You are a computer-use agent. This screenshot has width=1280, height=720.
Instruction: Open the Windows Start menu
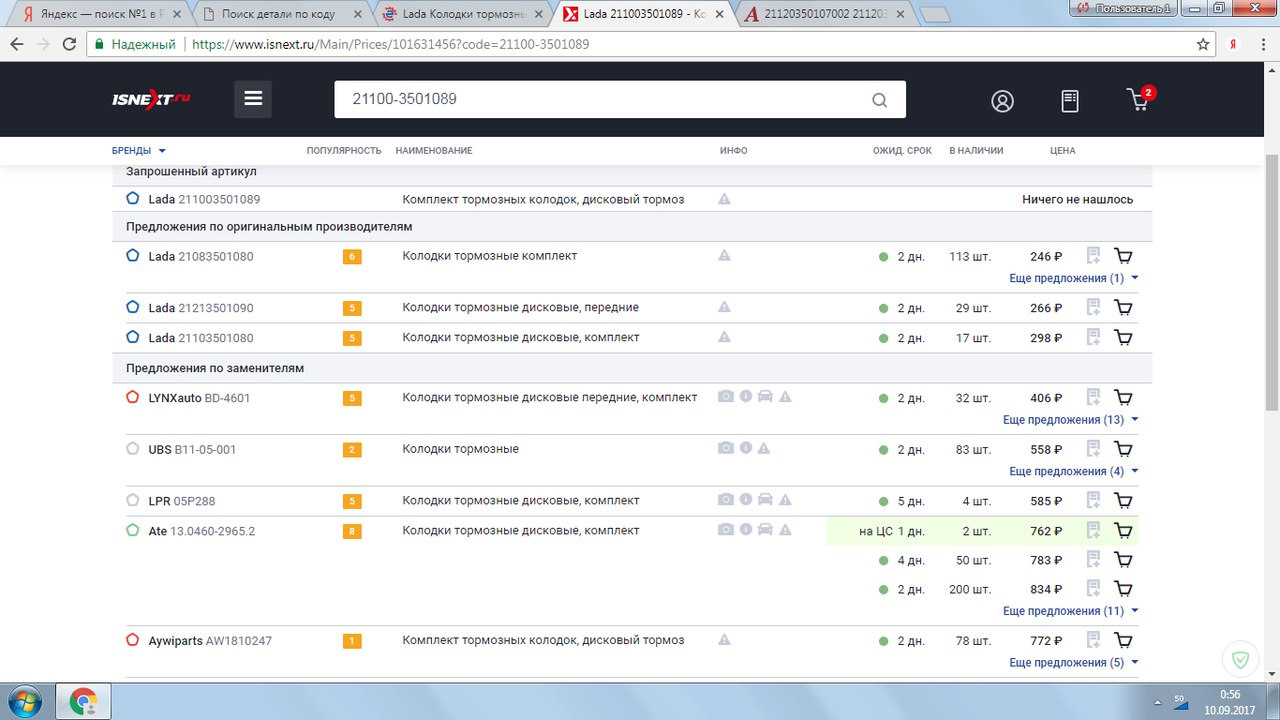coord(23,700)
